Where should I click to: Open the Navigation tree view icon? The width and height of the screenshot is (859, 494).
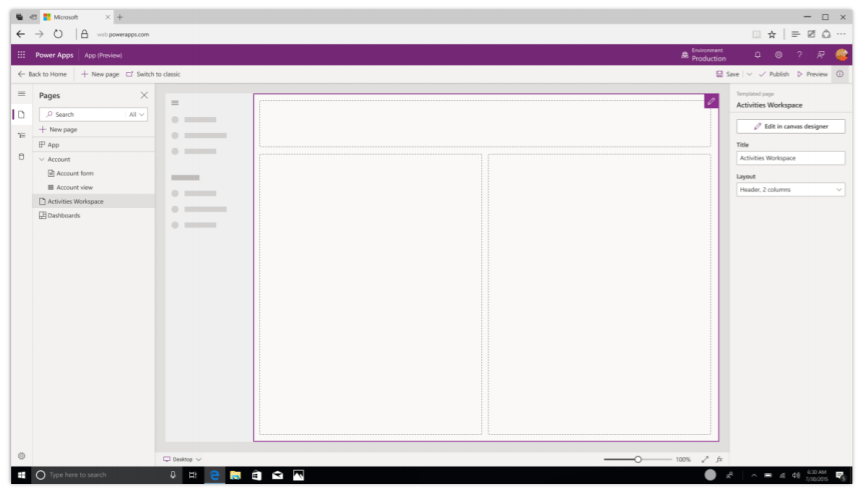click(x=21, y=136)
